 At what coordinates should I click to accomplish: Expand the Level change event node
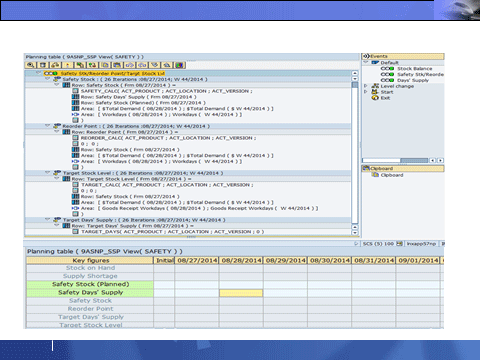pos(366,86)
